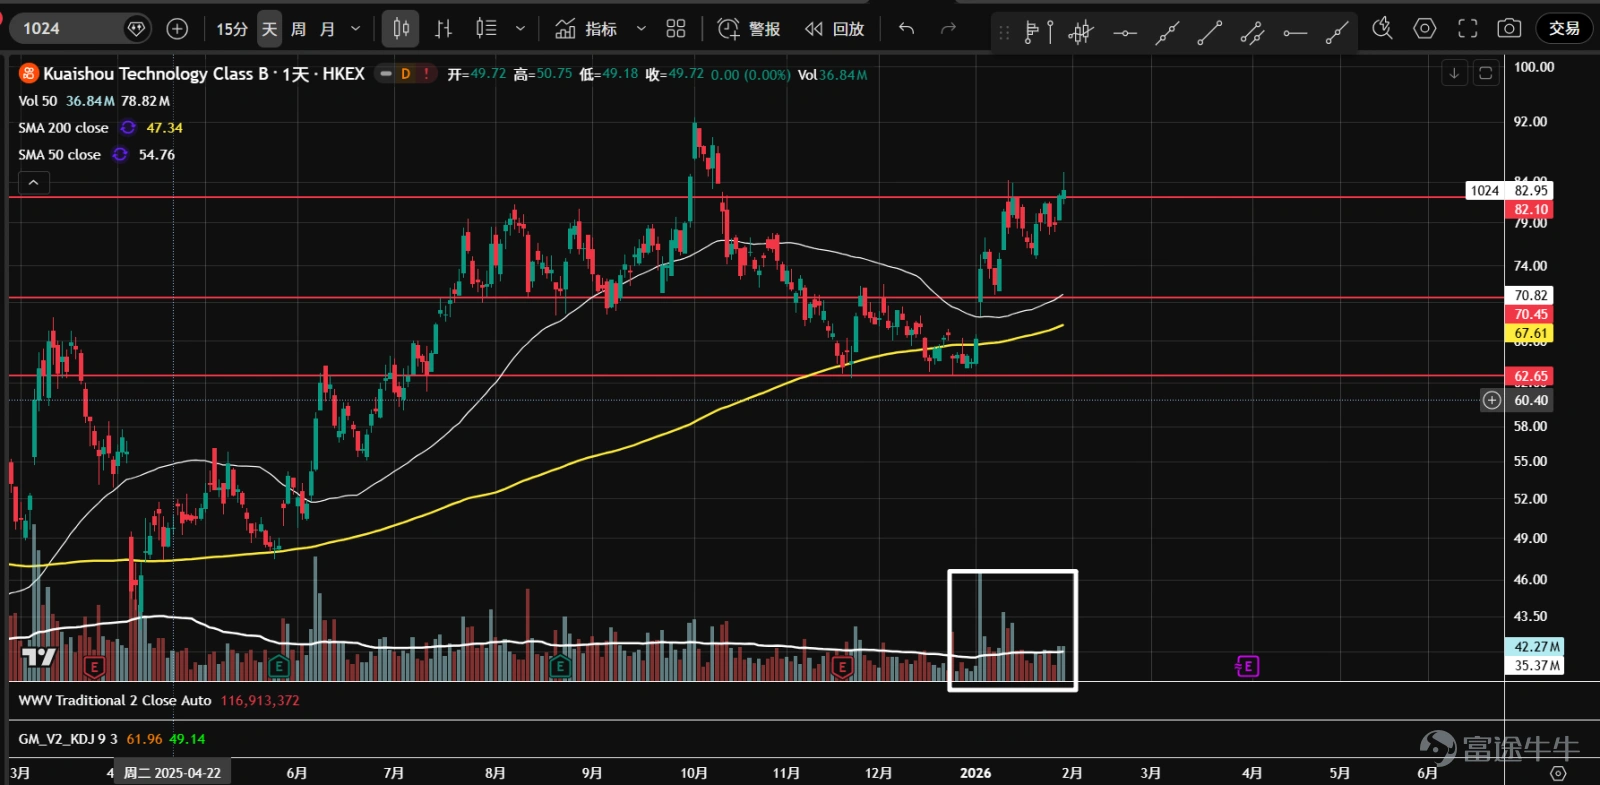The image size is (1600, 785).
Task: Undo the last chart action
Action: pos(907,28)
